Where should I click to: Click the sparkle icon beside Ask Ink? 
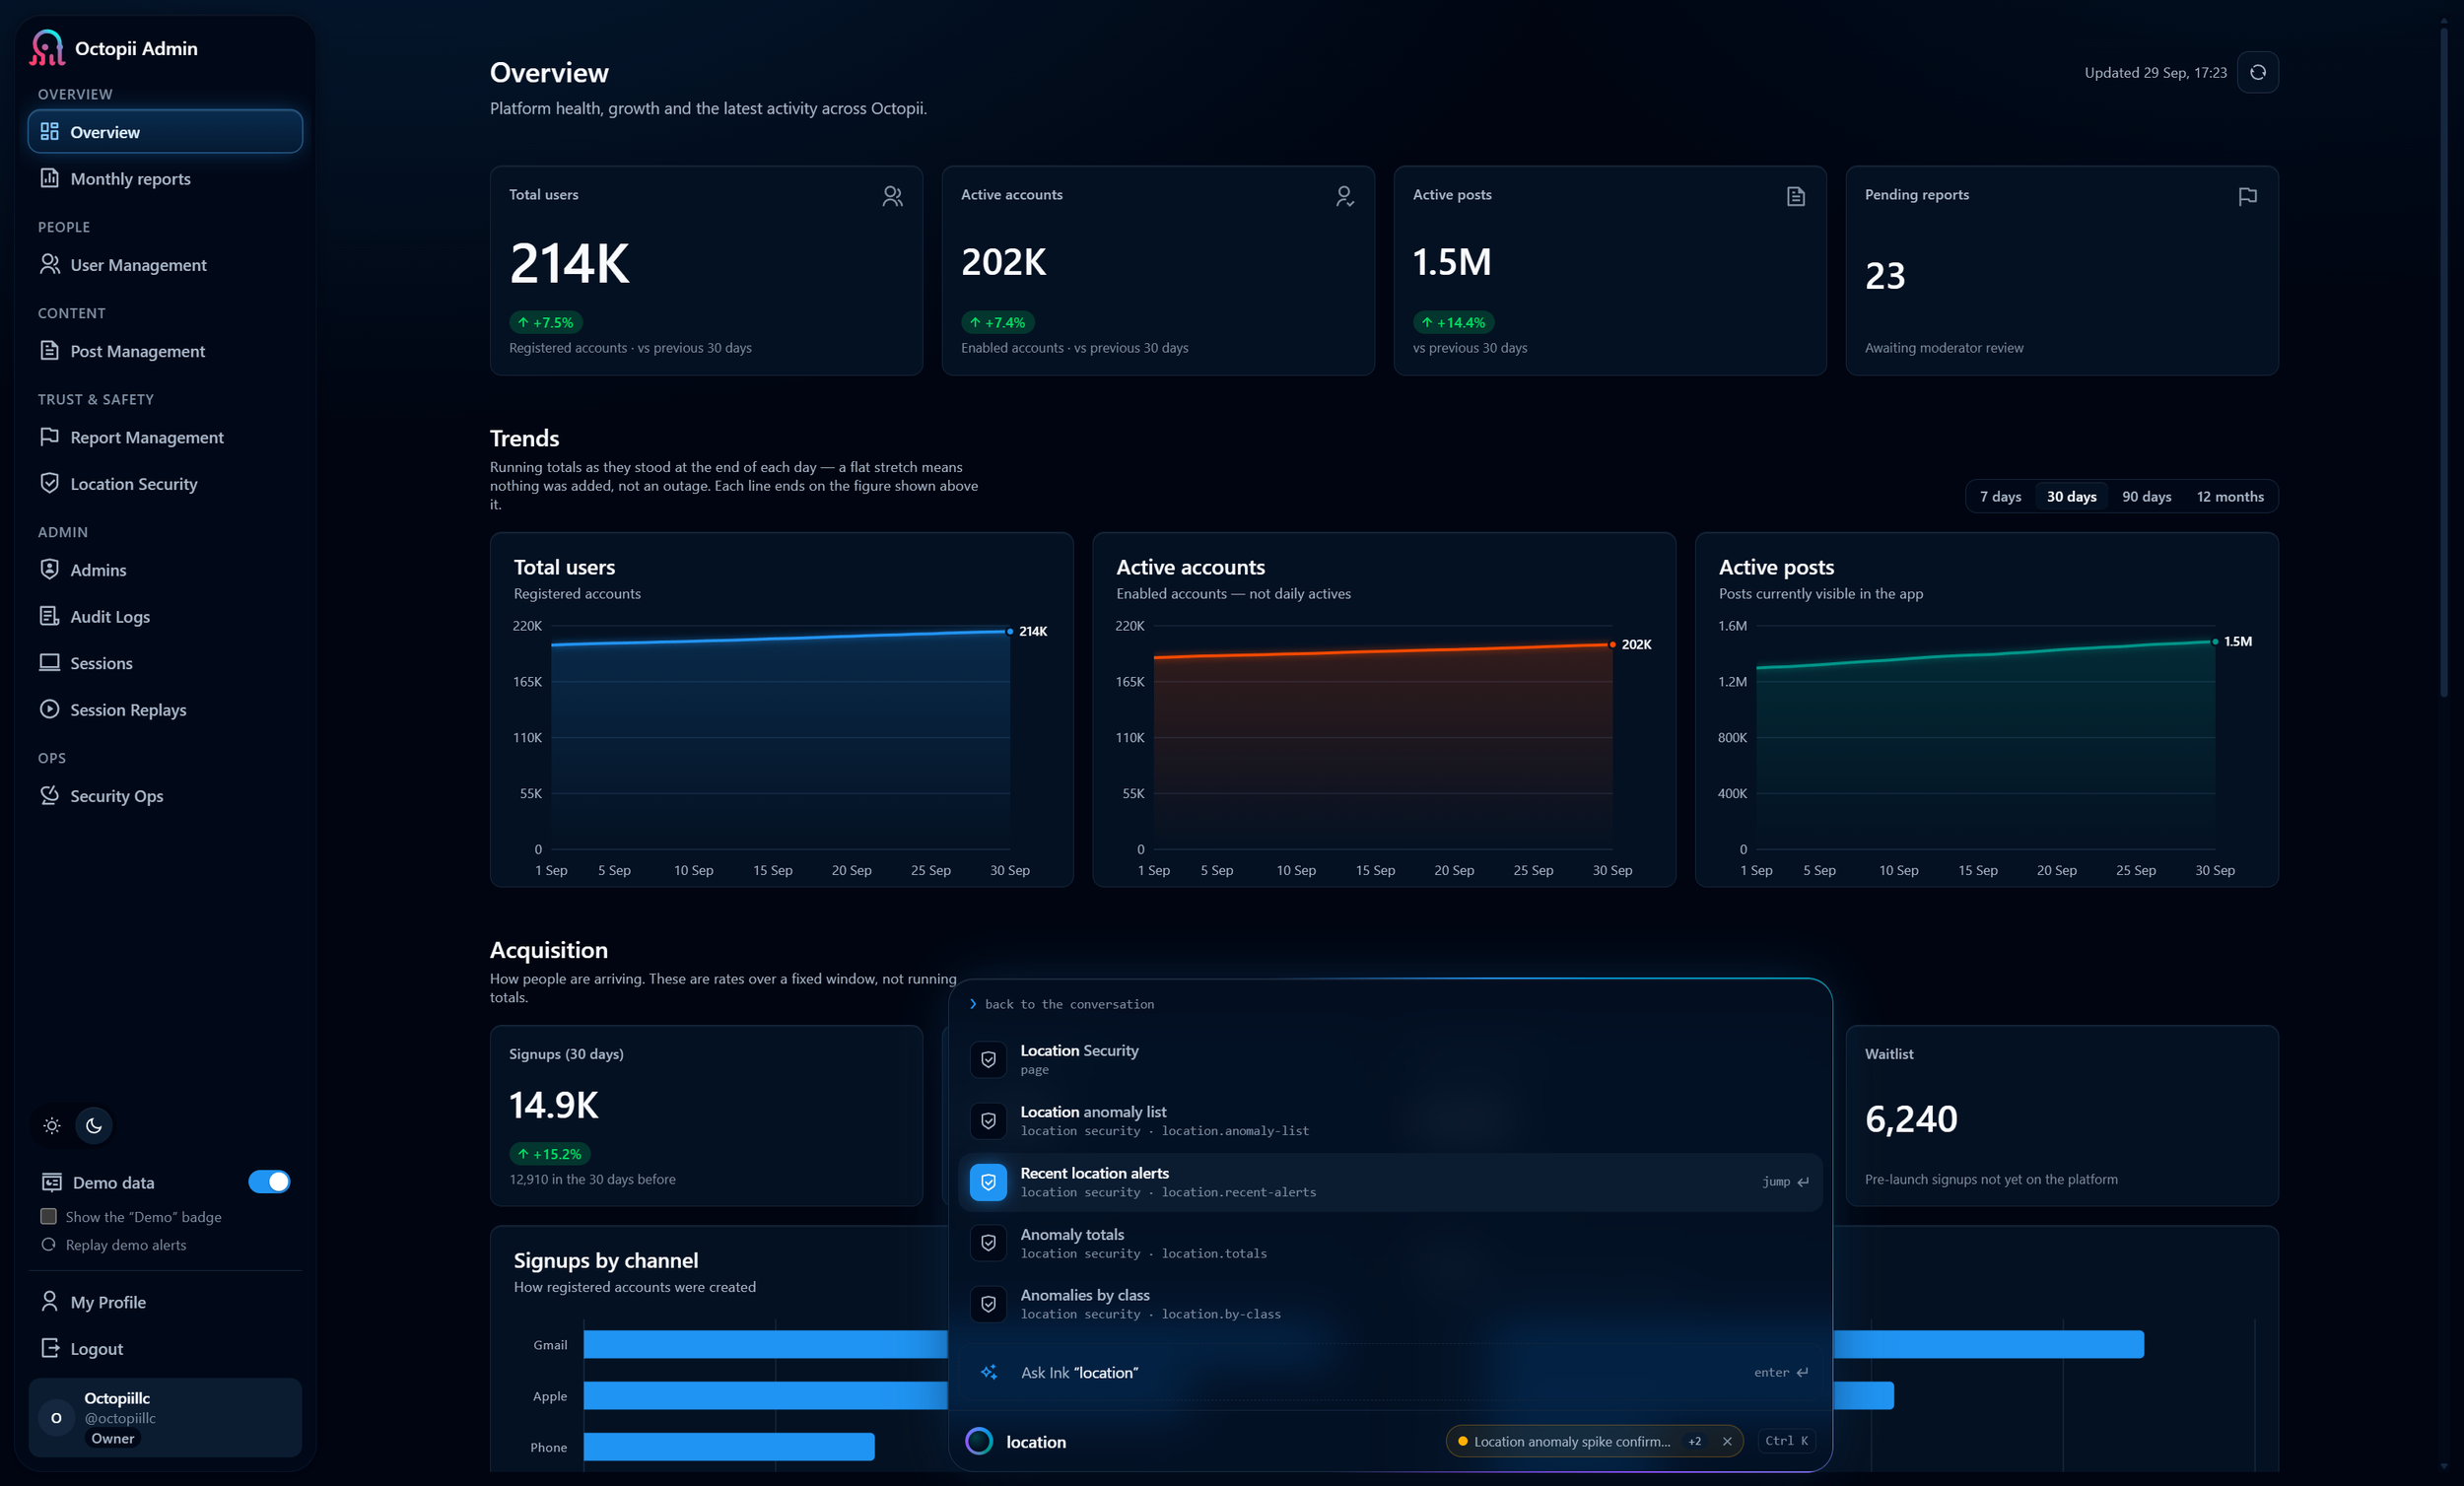coord(989,1372)
